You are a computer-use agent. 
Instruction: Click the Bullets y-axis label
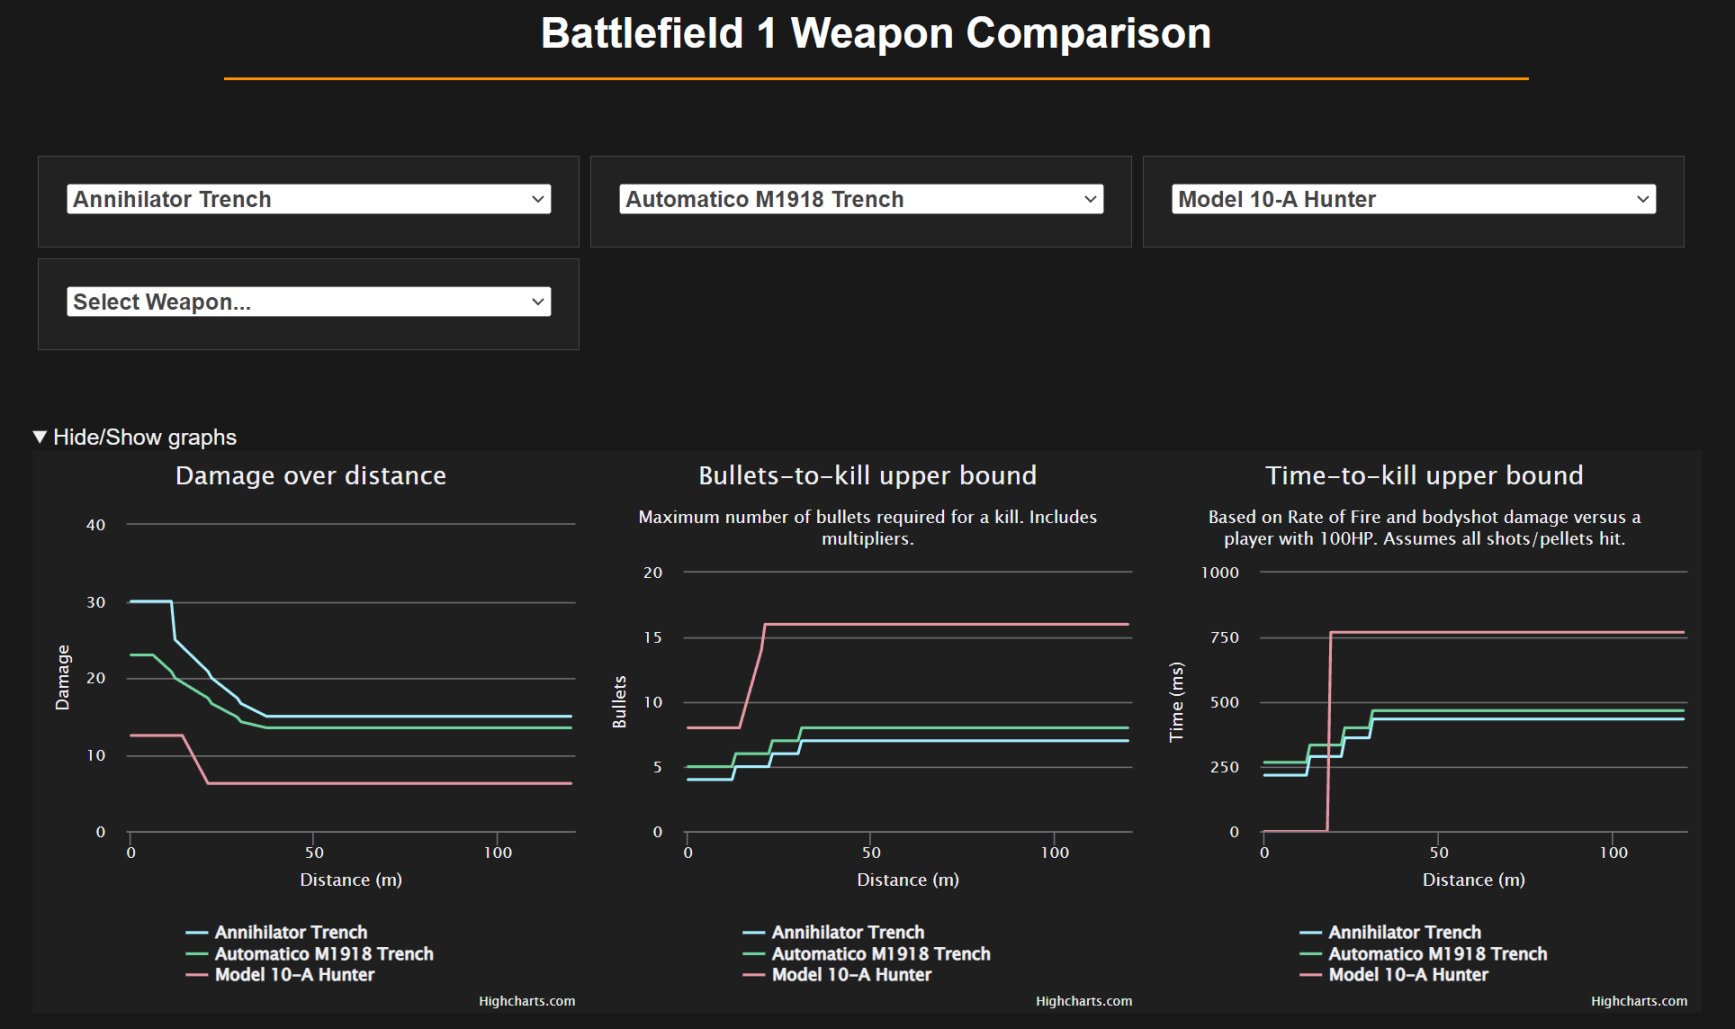[x=620, y=702]
